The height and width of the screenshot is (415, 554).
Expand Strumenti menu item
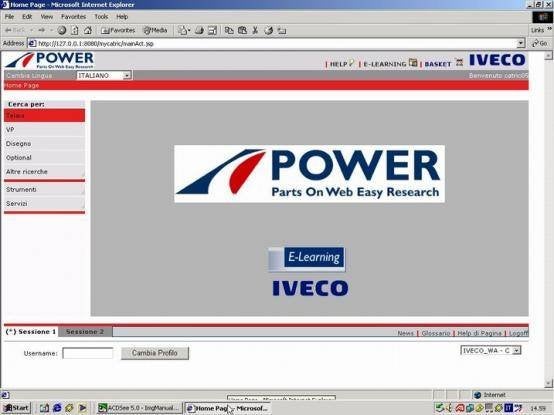[45, 190]
